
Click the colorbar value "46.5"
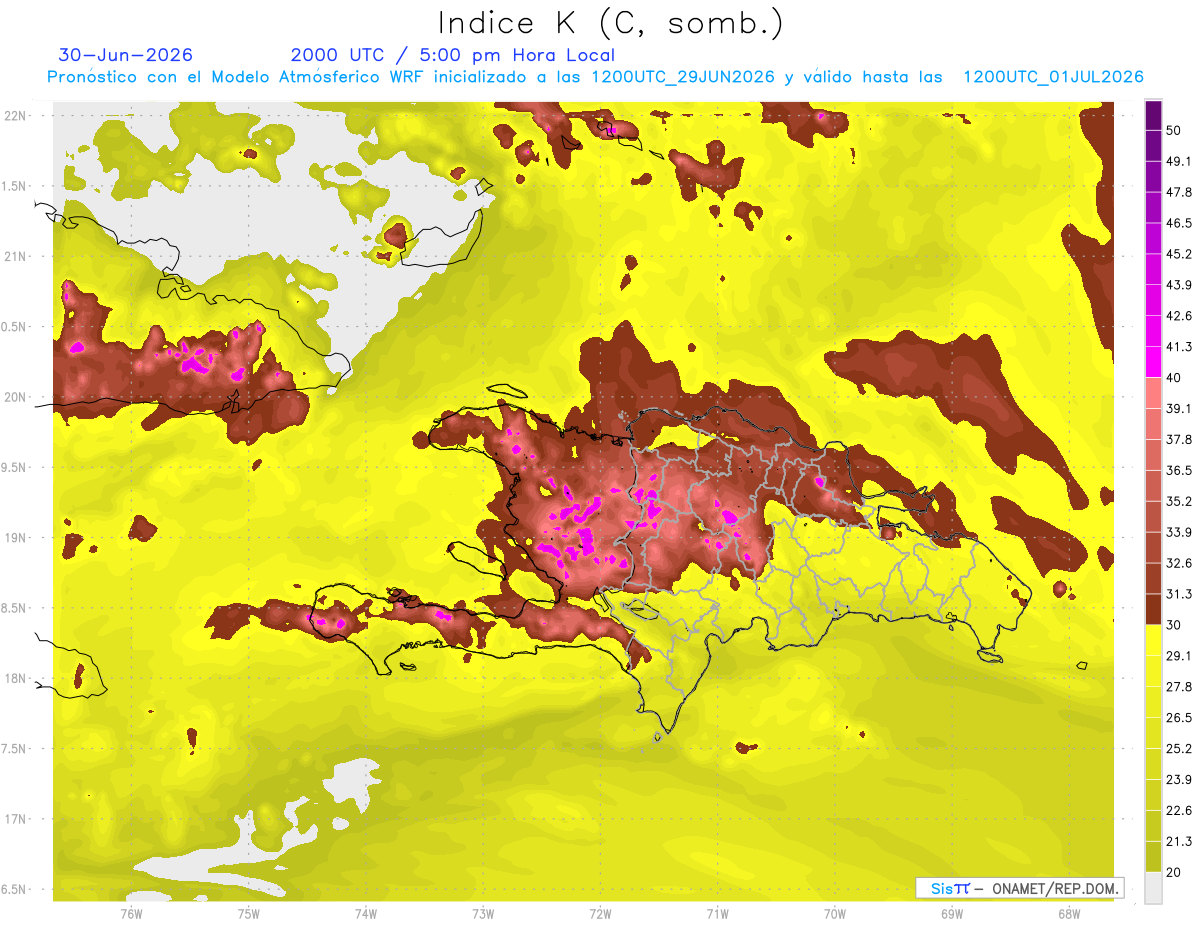click(1179, 223)
